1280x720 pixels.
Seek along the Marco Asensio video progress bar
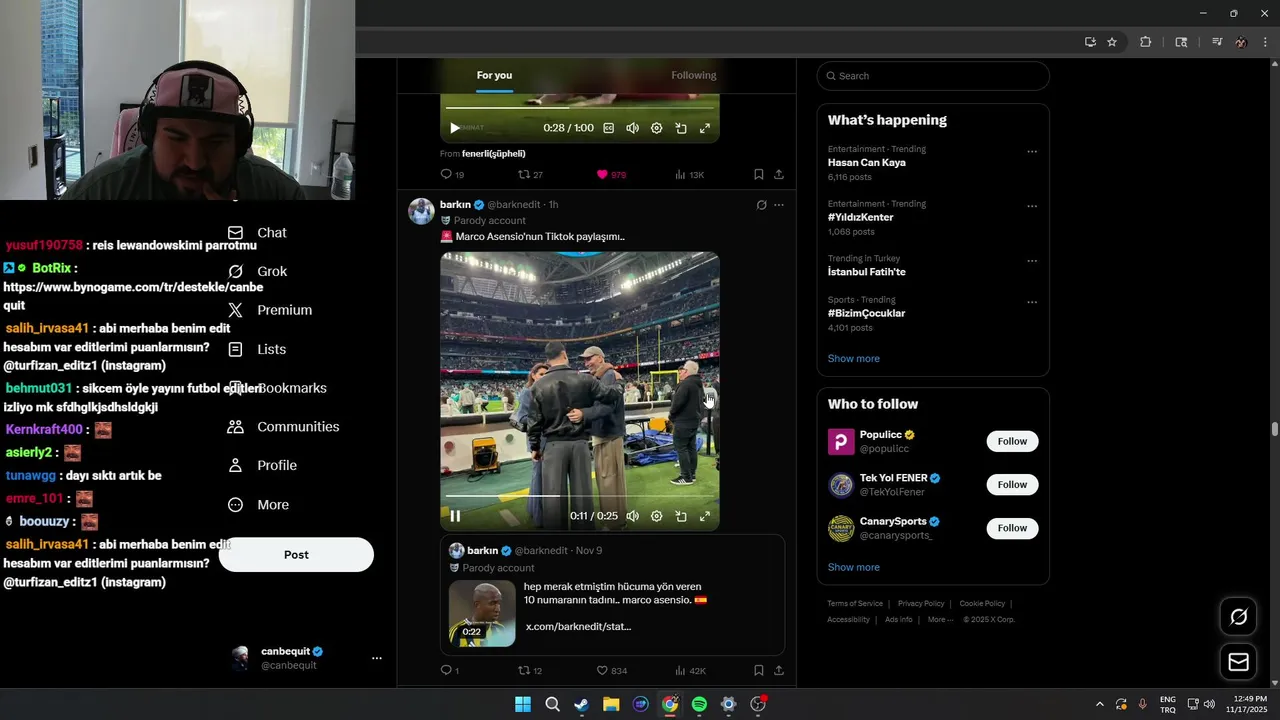pyautogui.click(x=580, y=496)
